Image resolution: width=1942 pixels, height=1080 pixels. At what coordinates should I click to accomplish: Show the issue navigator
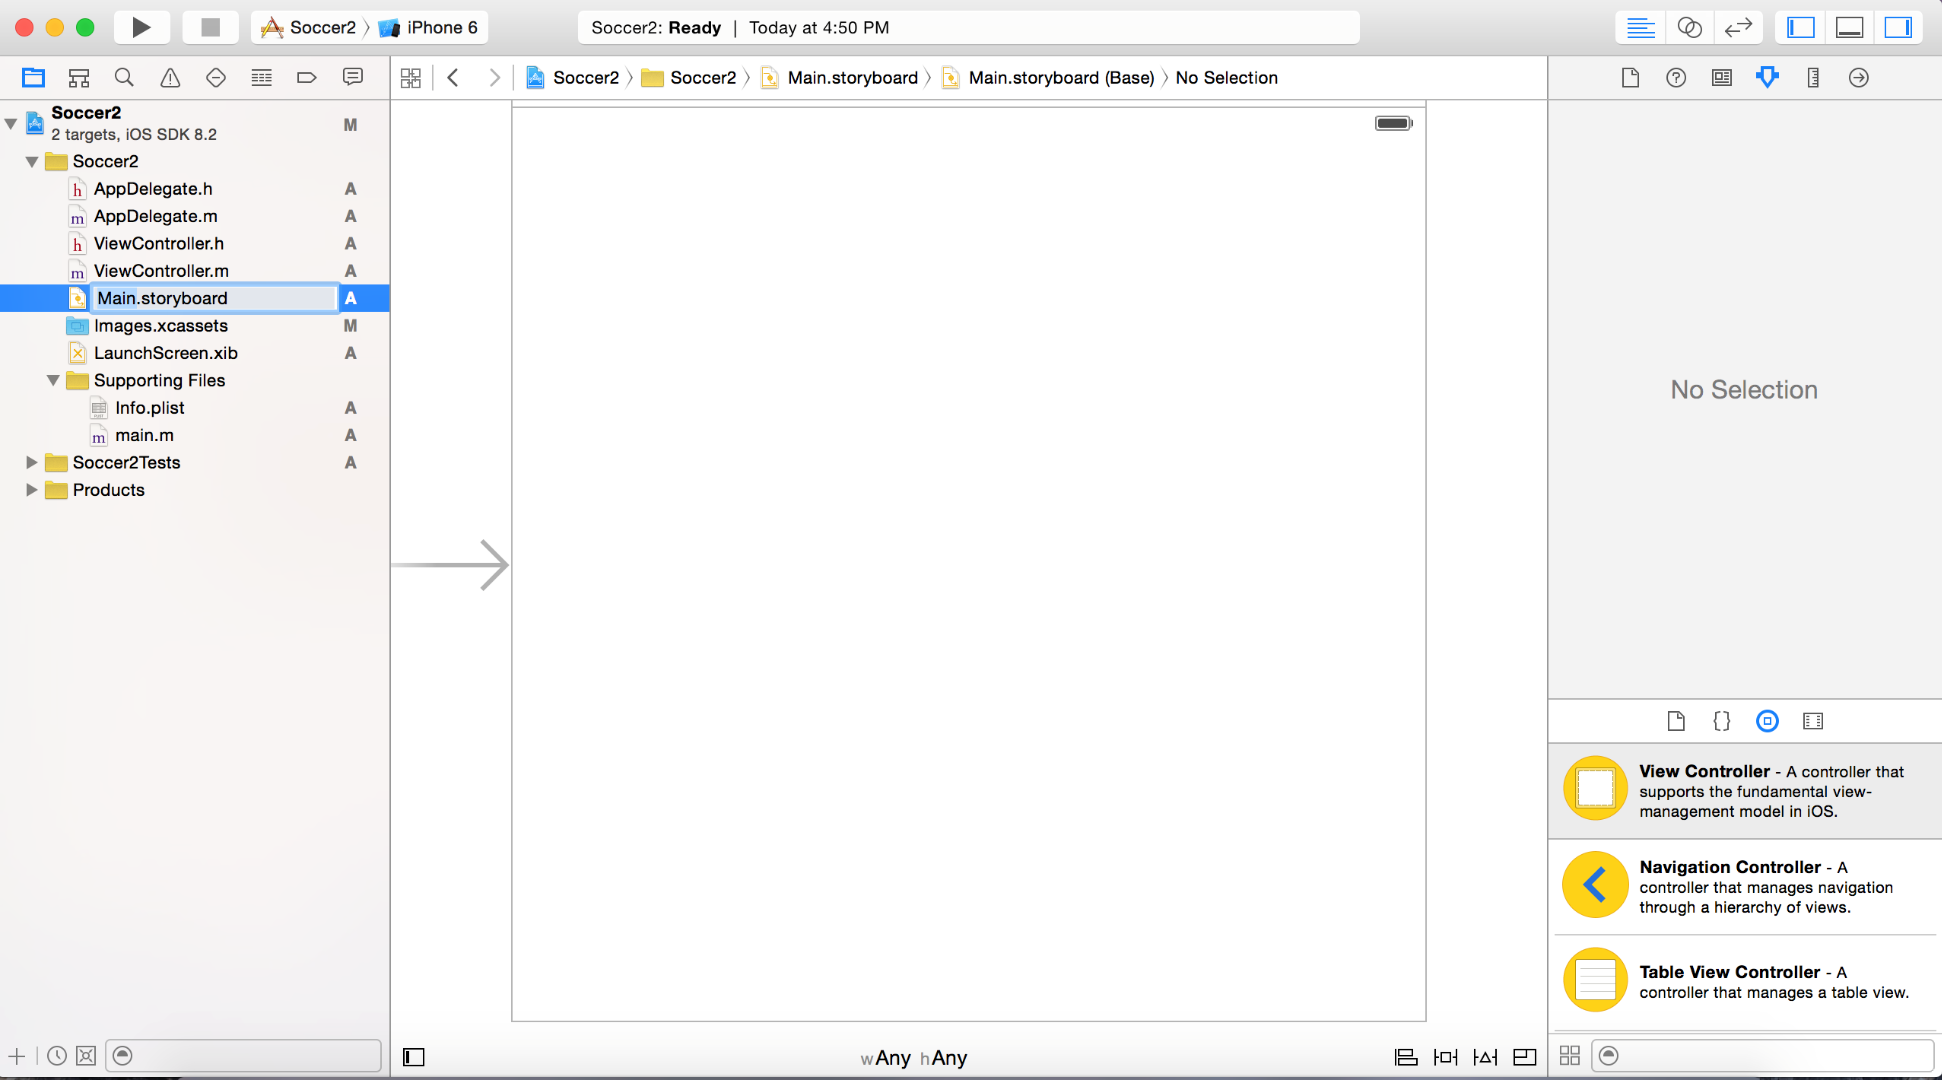point(170,77)
